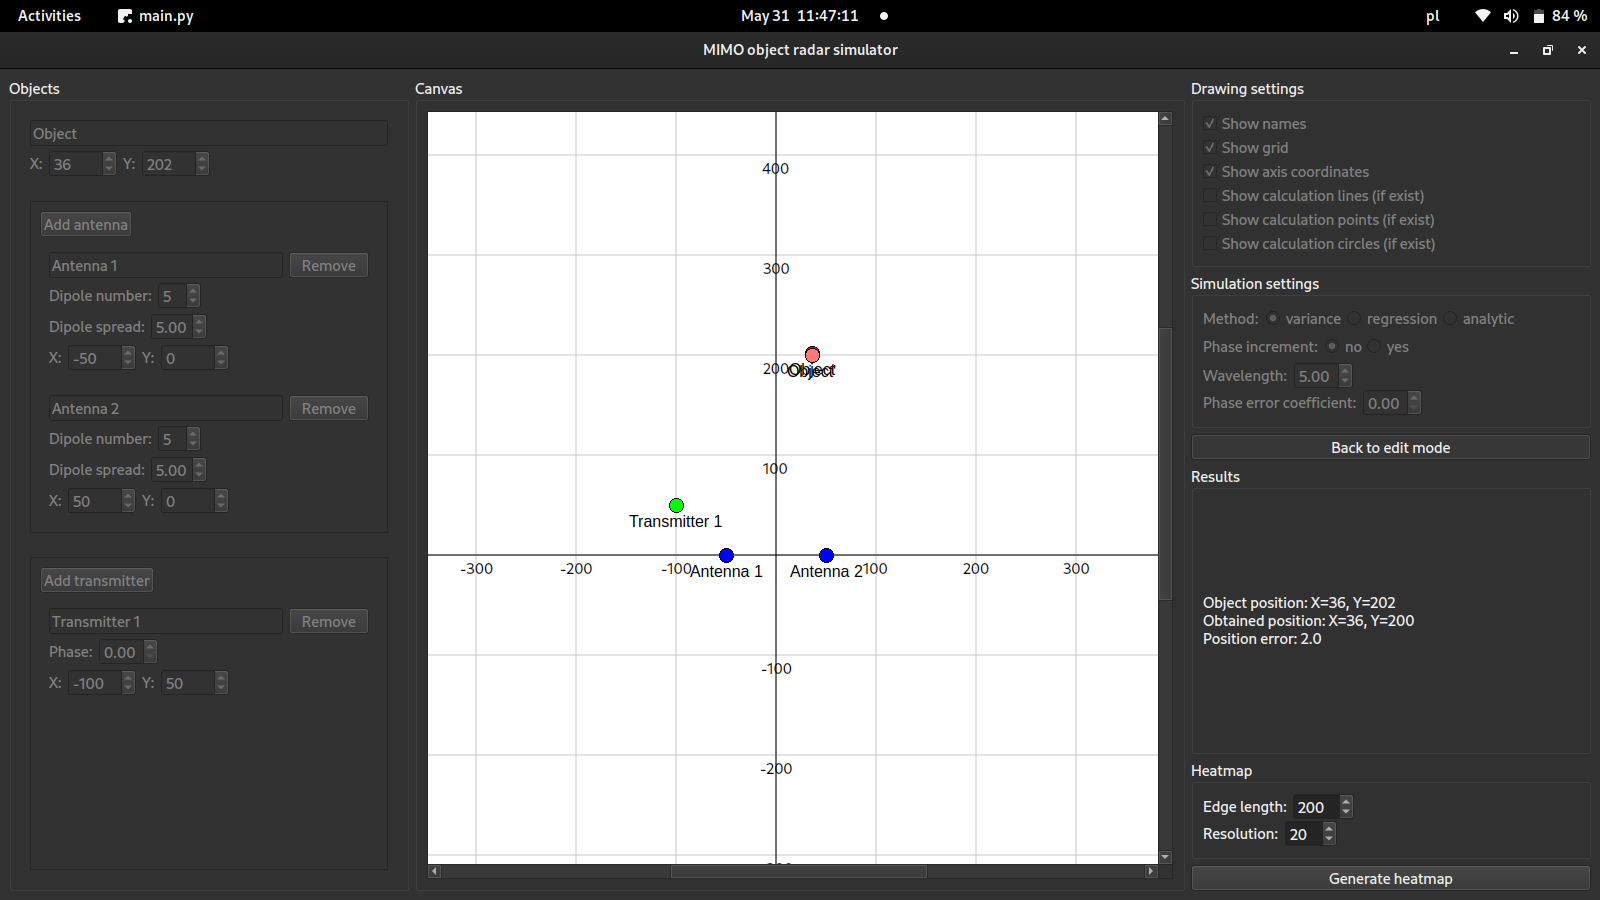Click Antenna 1 X field showing -50

pyautogui.click(x=95, y=357)
